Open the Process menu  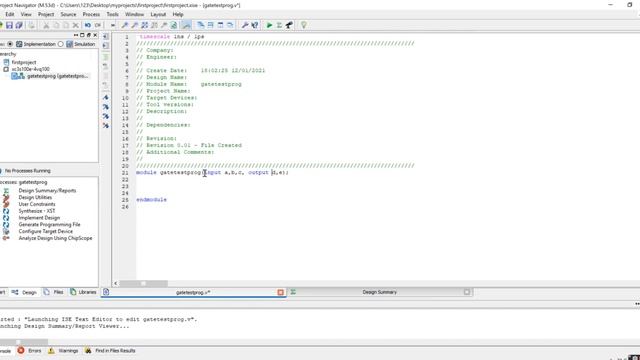coord(91,14)
